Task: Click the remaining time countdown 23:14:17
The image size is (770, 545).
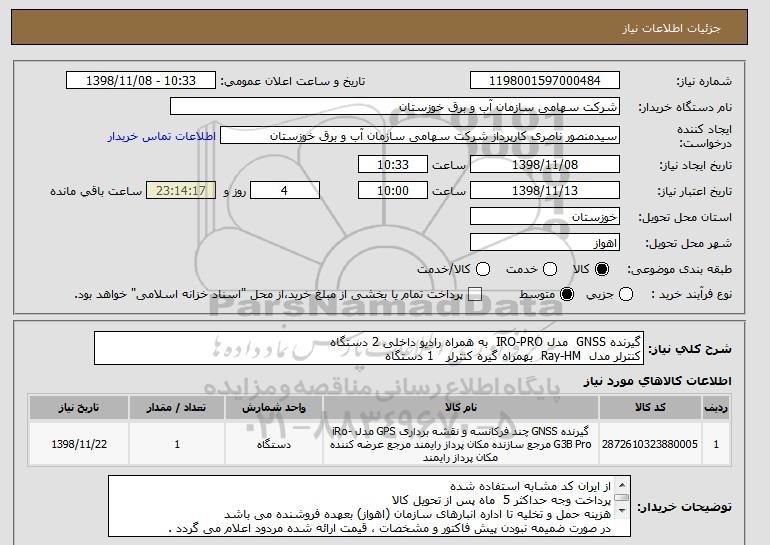Action: pyautogui.click(x=181, y=191)
